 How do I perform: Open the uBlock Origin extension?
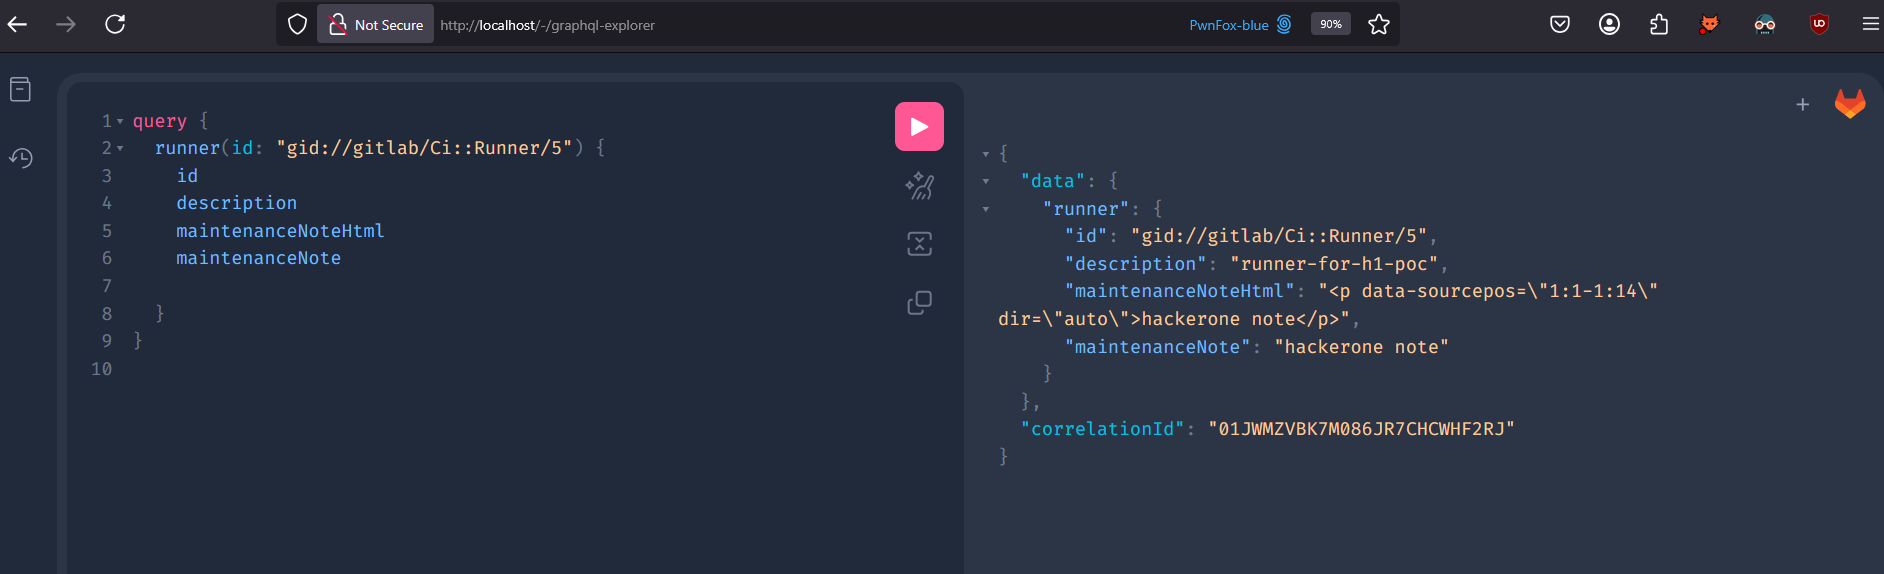tap(1819, 24)
